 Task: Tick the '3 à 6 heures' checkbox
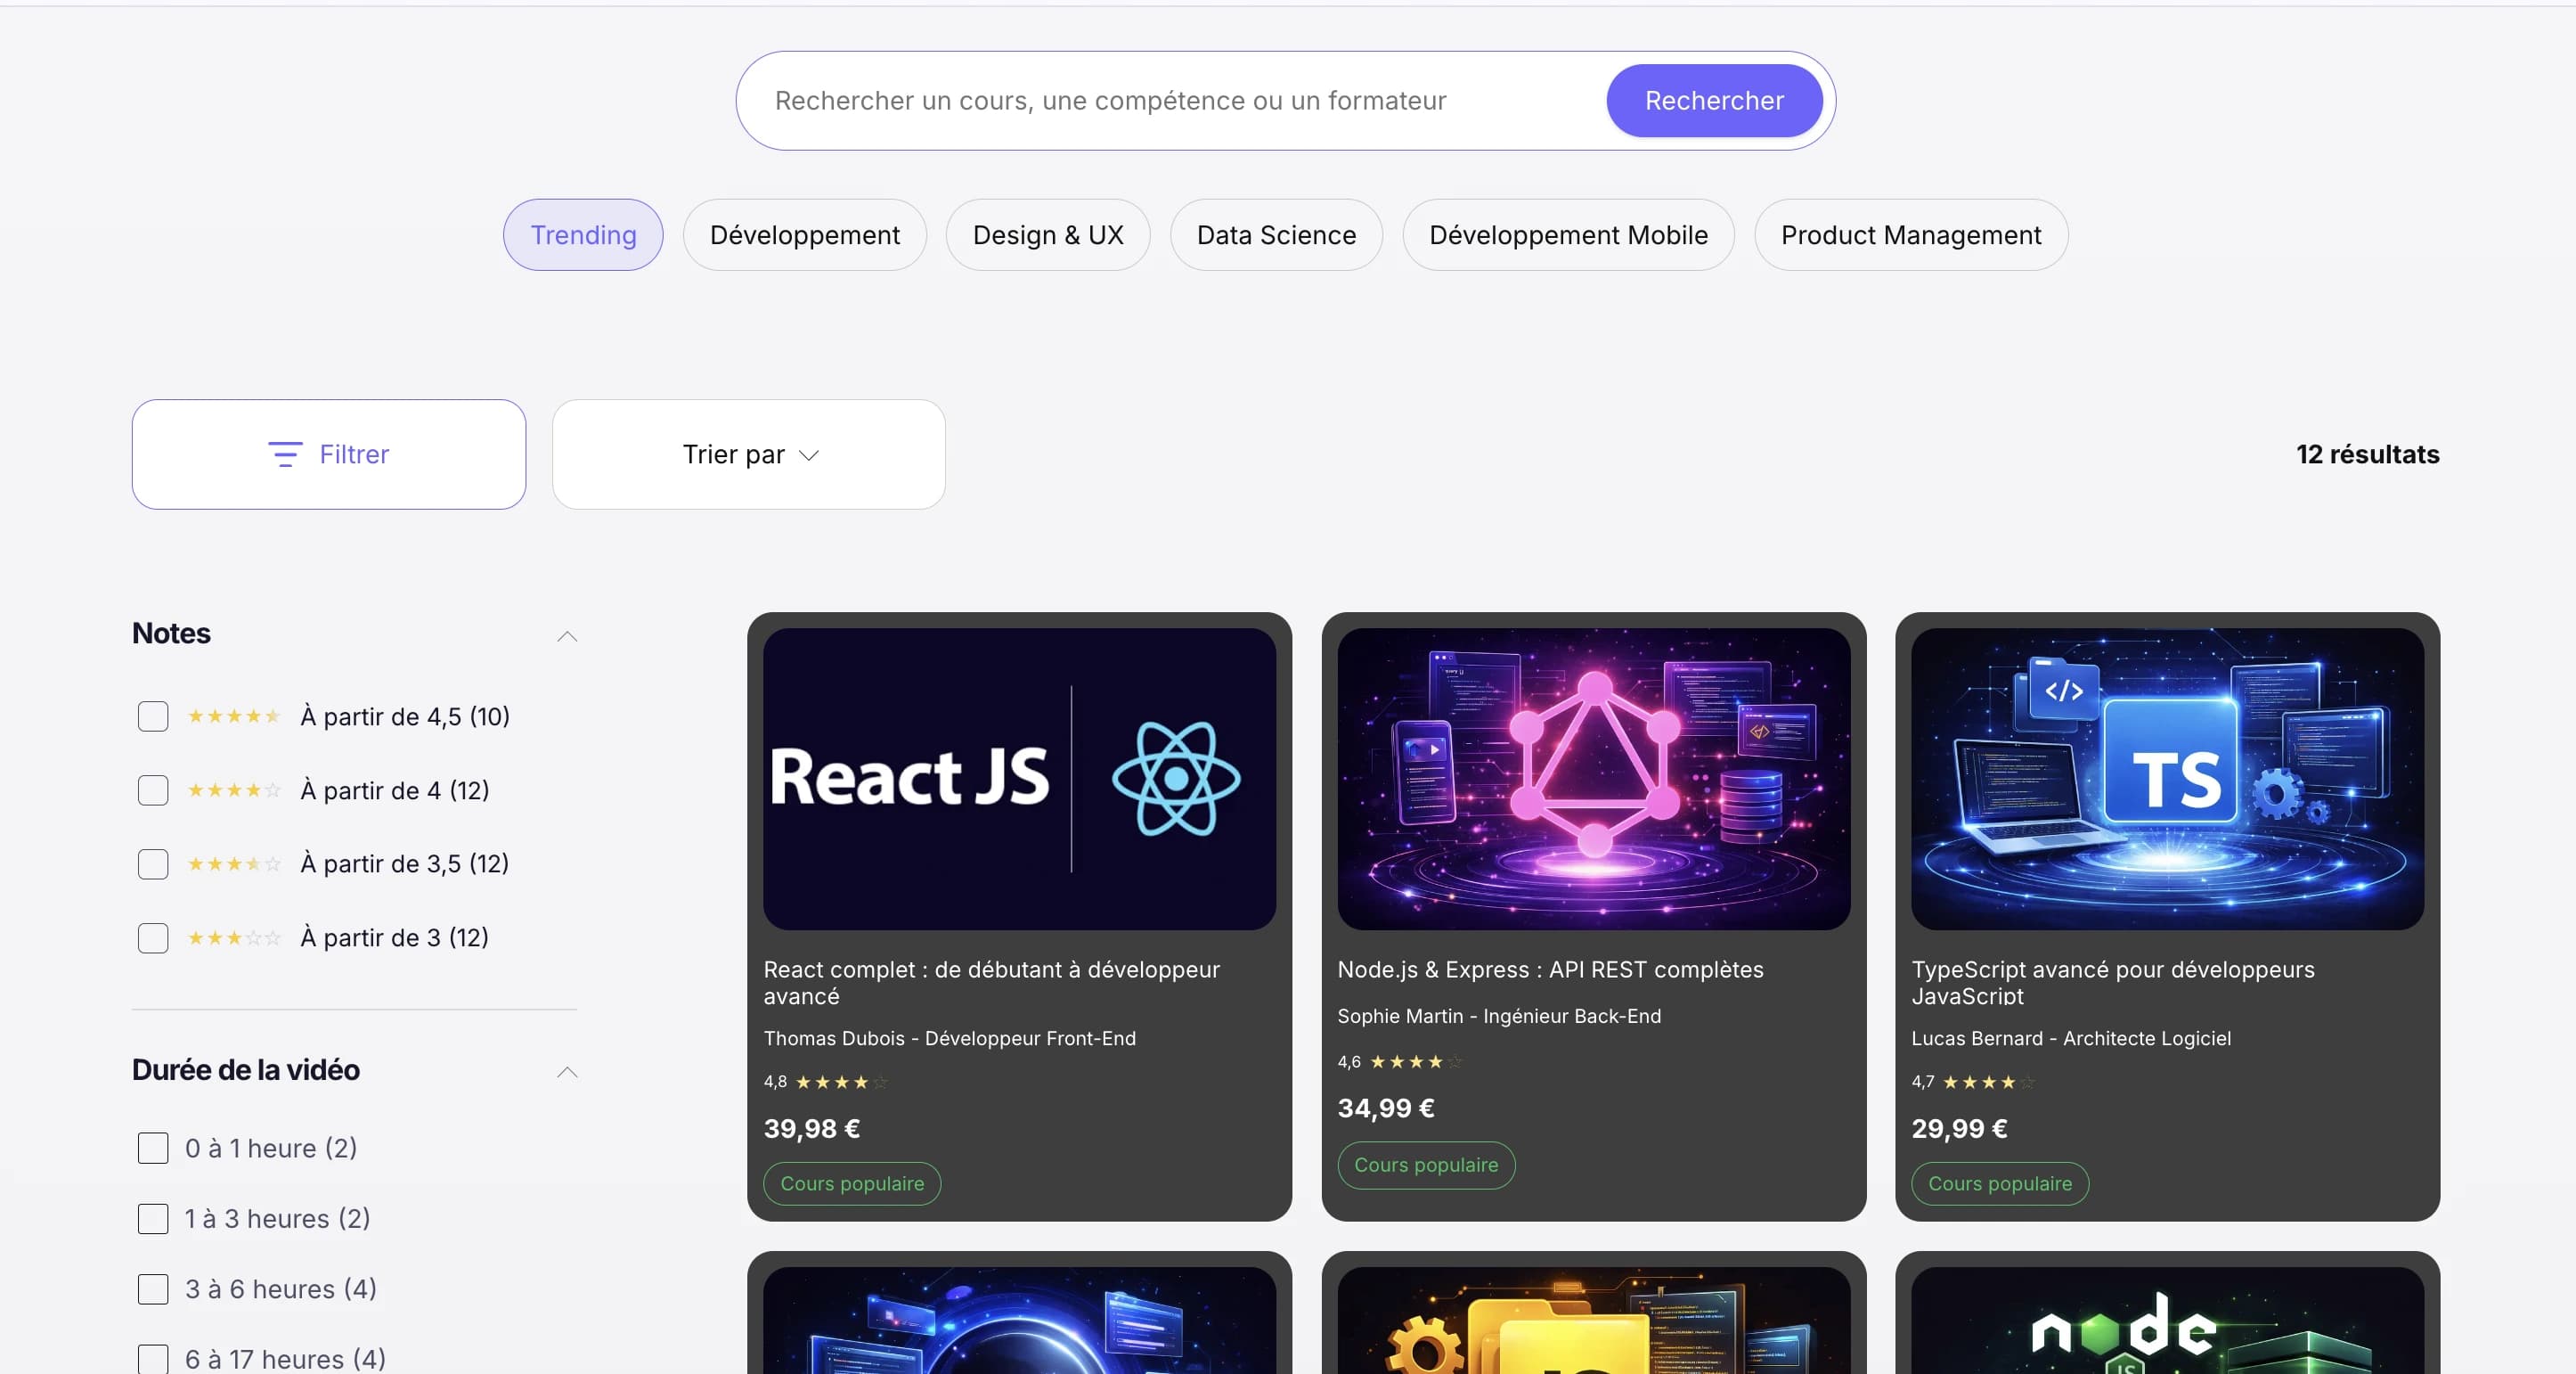(x=153, y=1289)
